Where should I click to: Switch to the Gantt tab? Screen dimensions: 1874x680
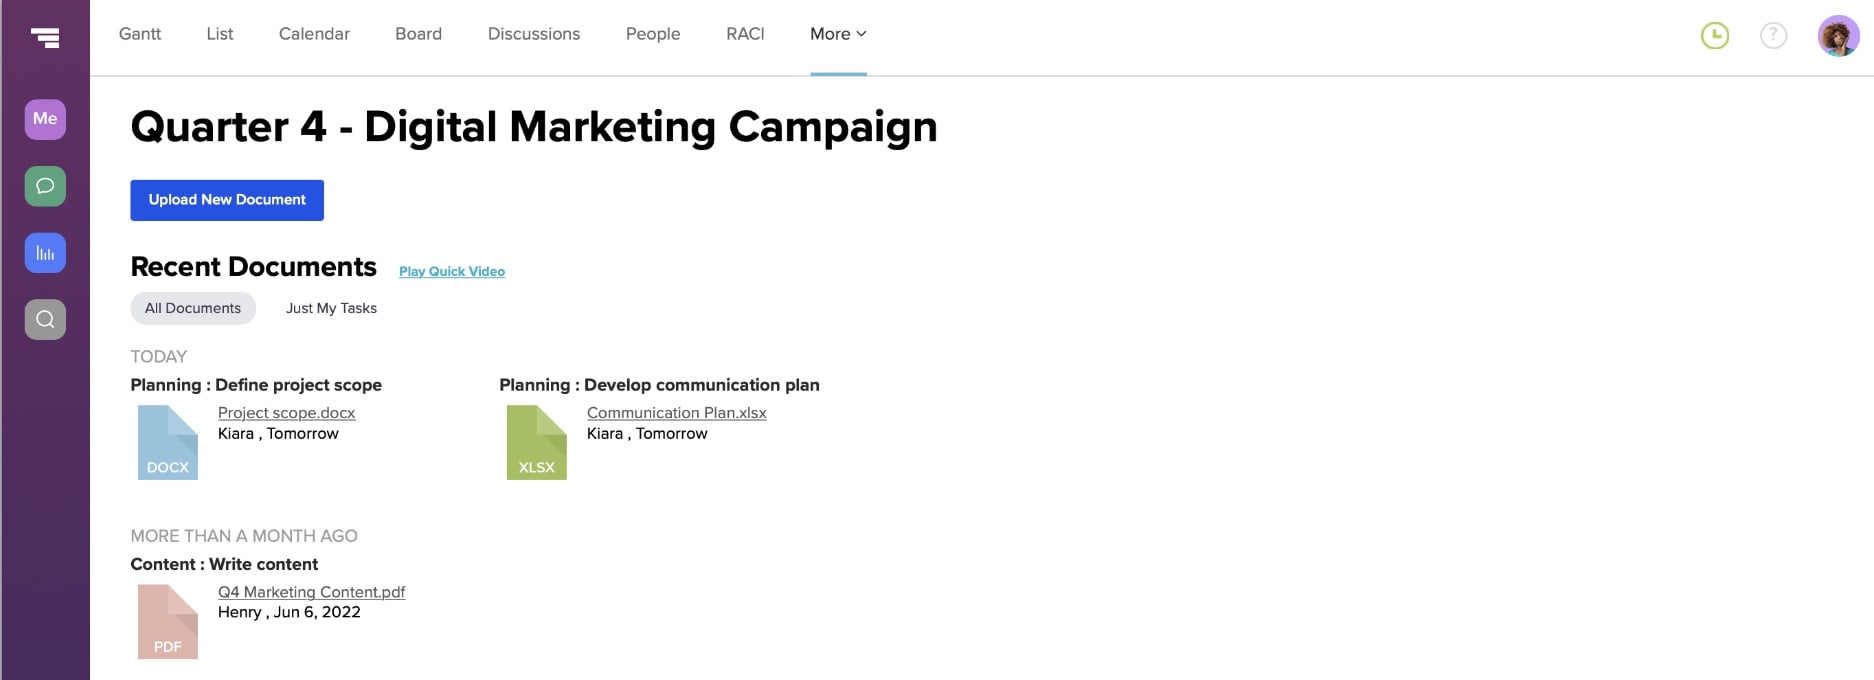[139, 33]
